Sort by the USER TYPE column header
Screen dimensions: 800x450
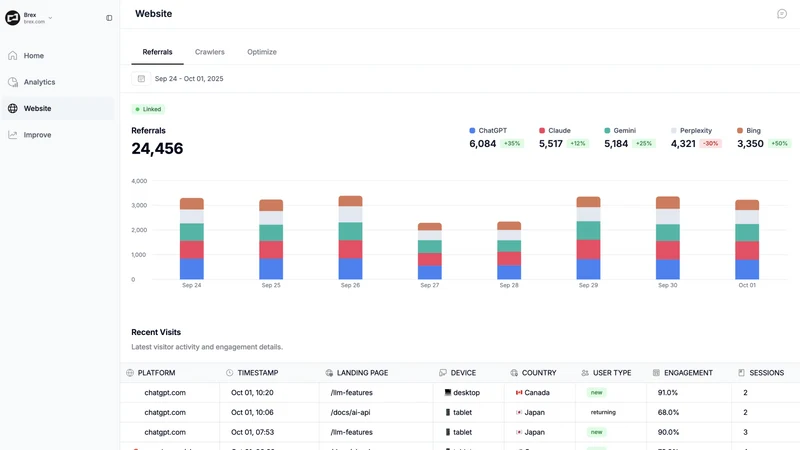pos(612,373)
